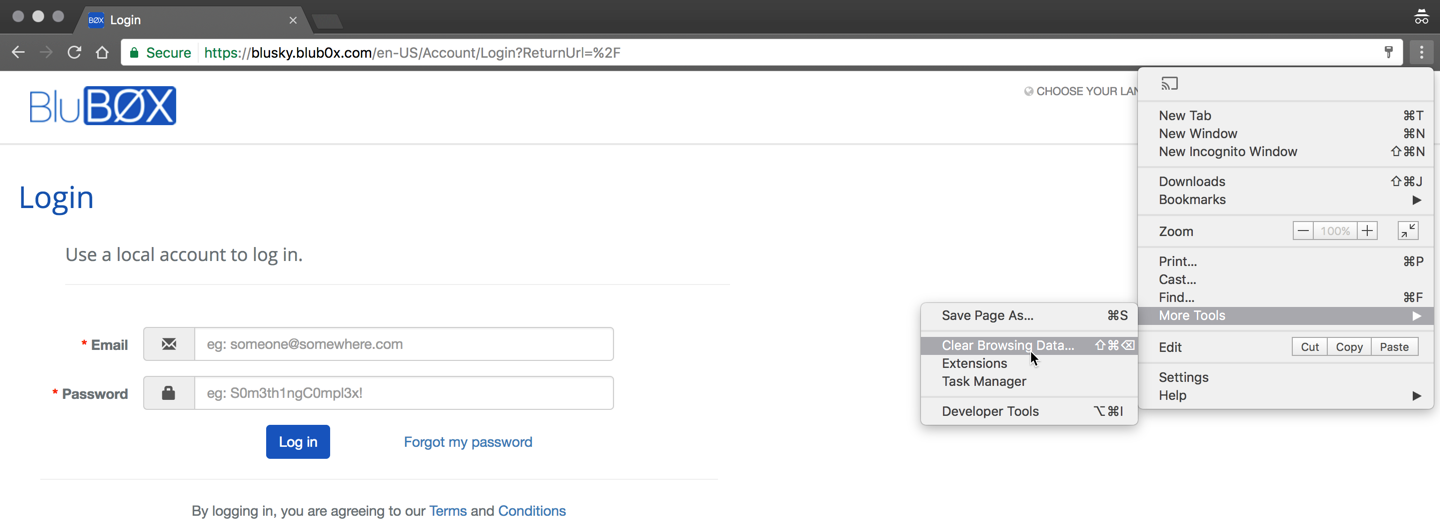Go to the browser home page
The height and width of the screenshot is (529, 1440).
(102, 52)
